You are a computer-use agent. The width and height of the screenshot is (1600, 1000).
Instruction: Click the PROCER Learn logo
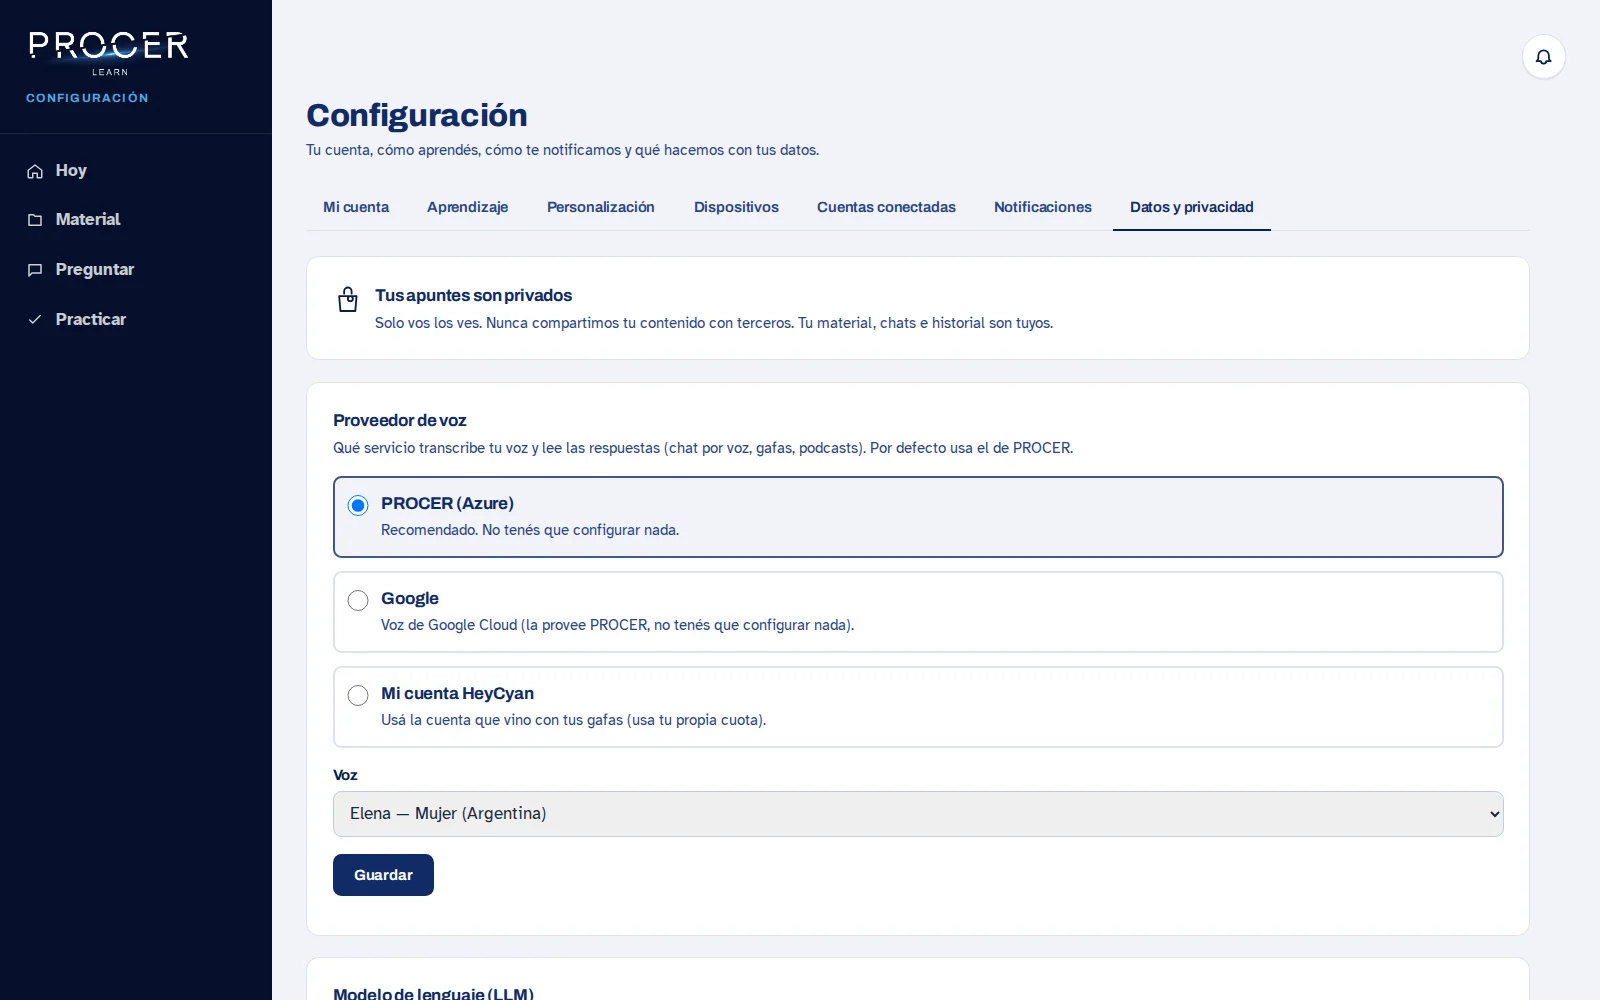108,53
